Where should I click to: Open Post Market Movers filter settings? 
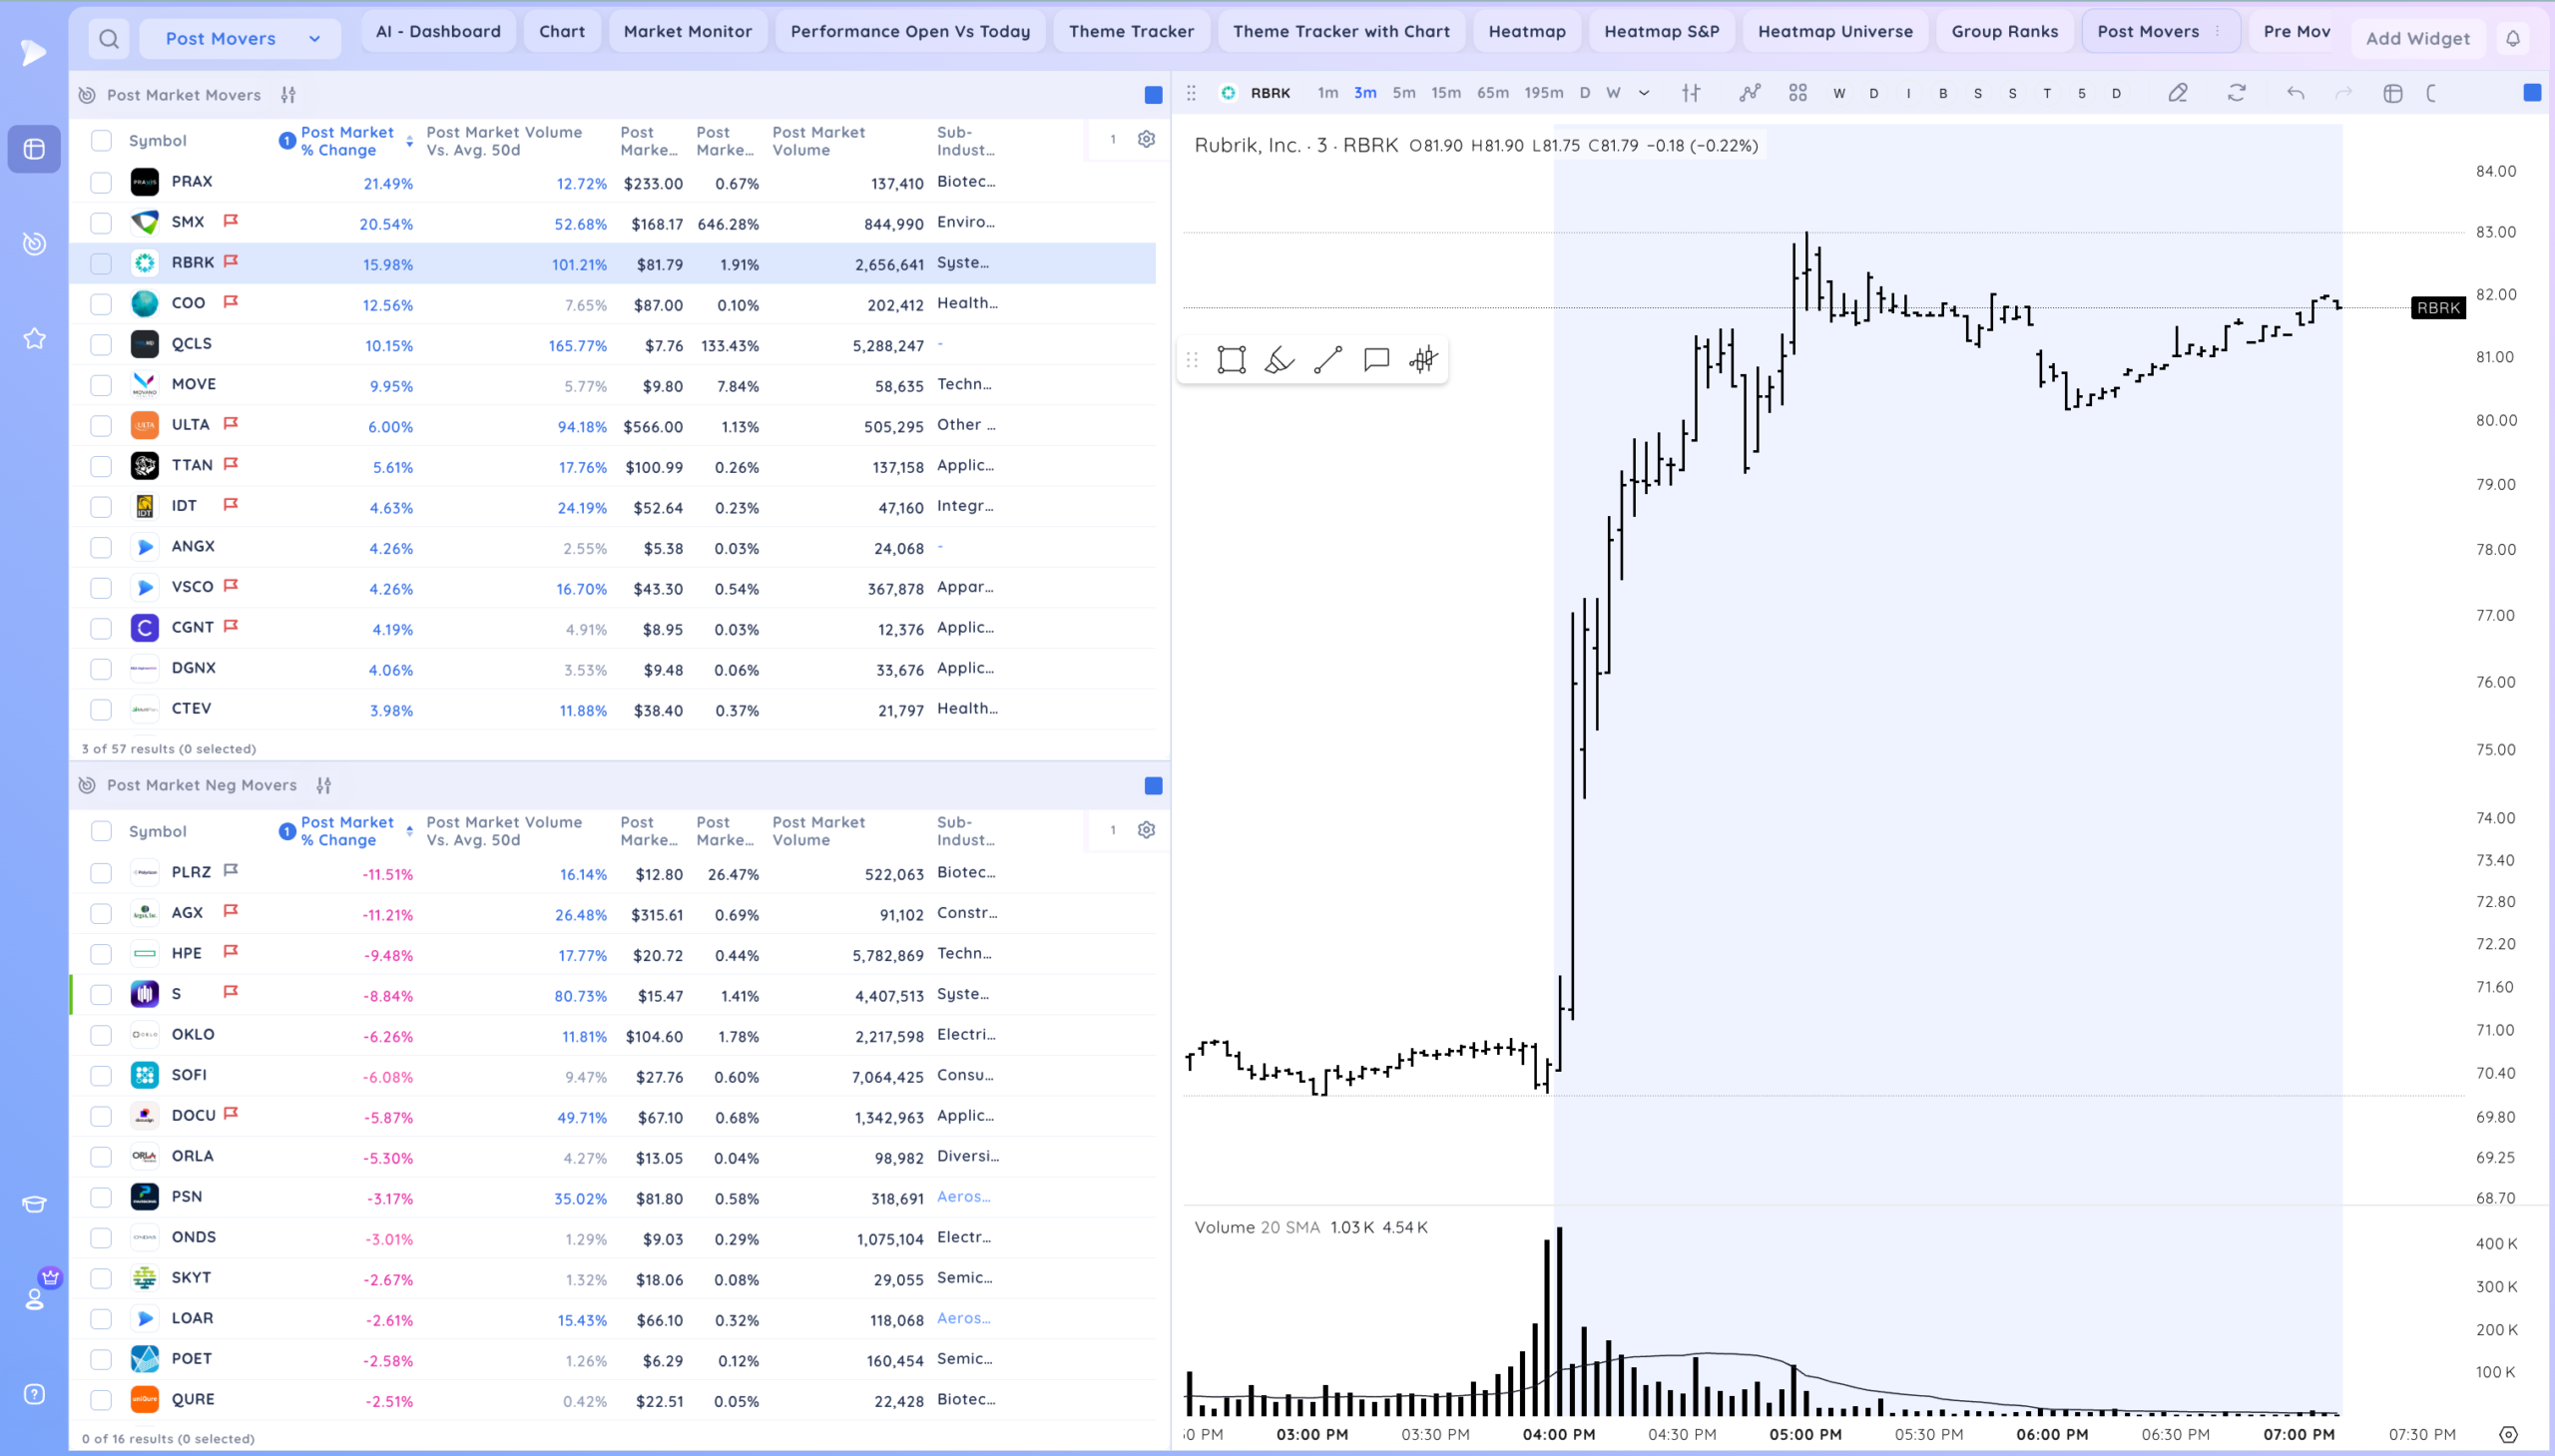(288, 95)
